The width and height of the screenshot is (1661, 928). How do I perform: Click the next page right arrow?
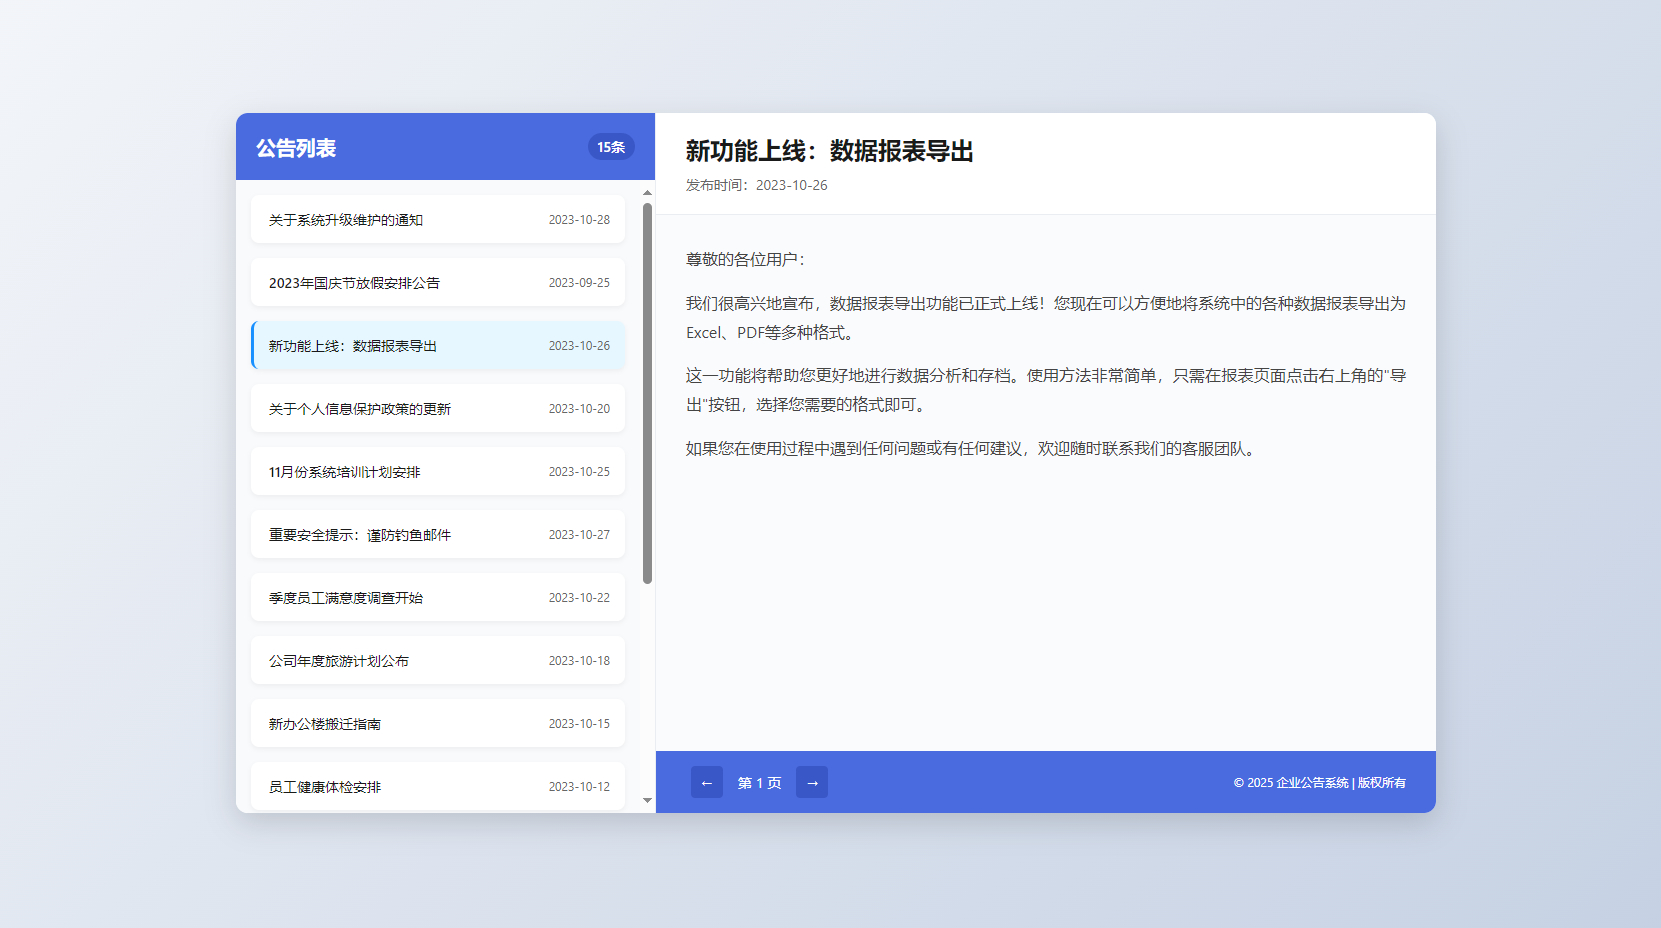[x=812, y=782]
